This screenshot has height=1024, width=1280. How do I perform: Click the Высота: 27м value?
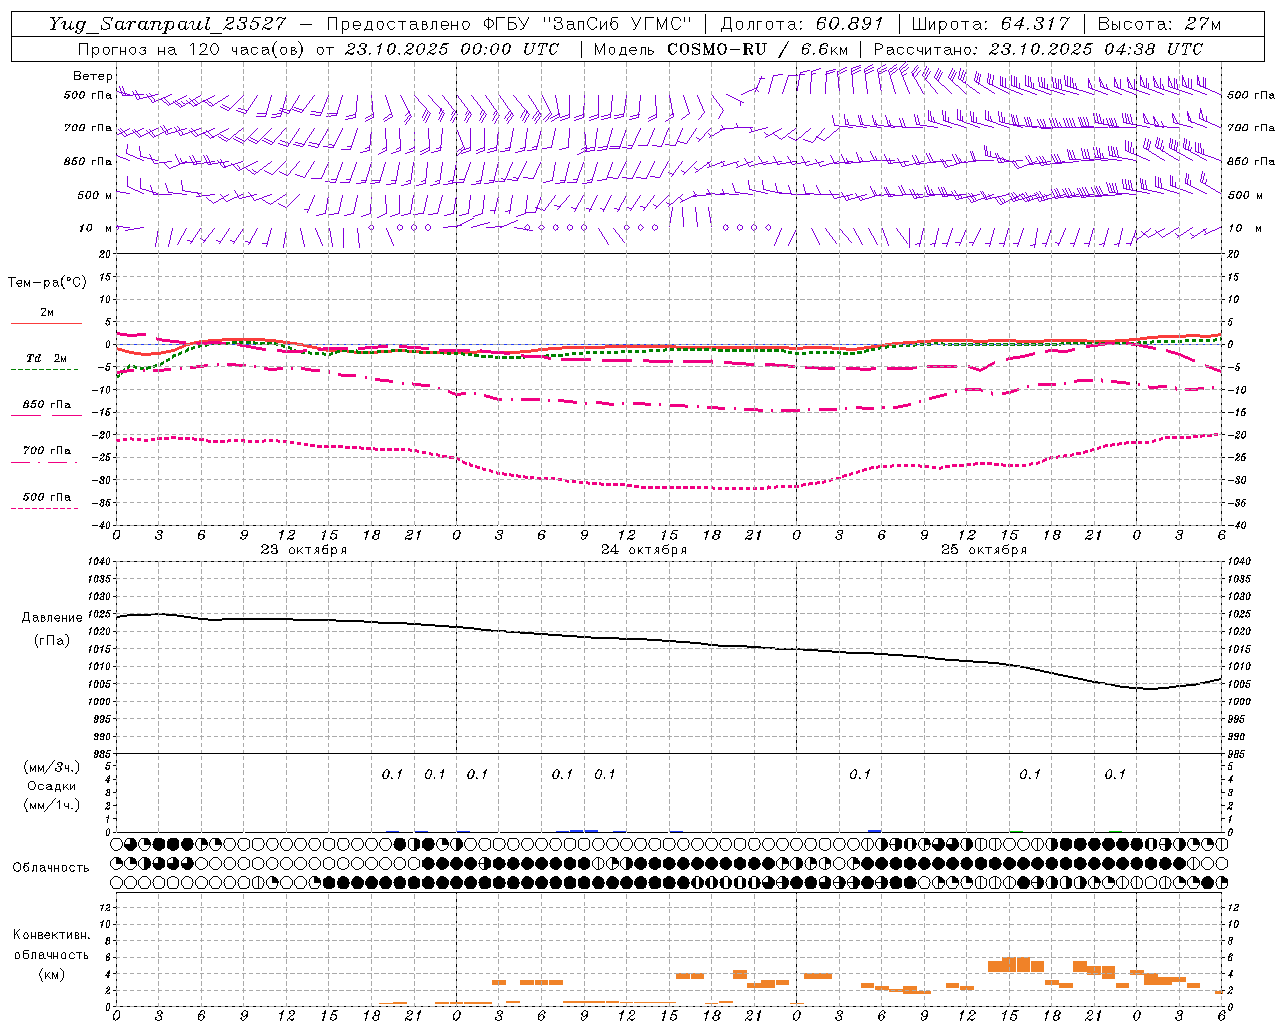point(1159,24)
